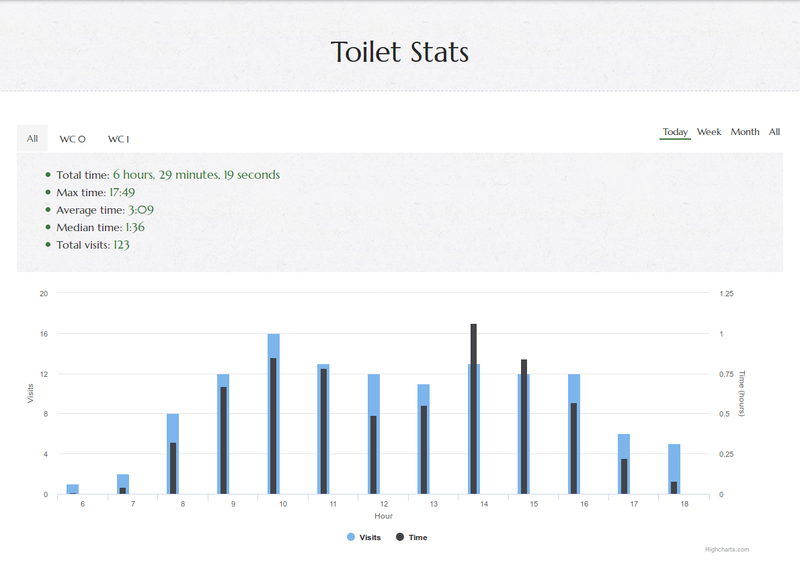Show stats for the Month

pos(745,132)
